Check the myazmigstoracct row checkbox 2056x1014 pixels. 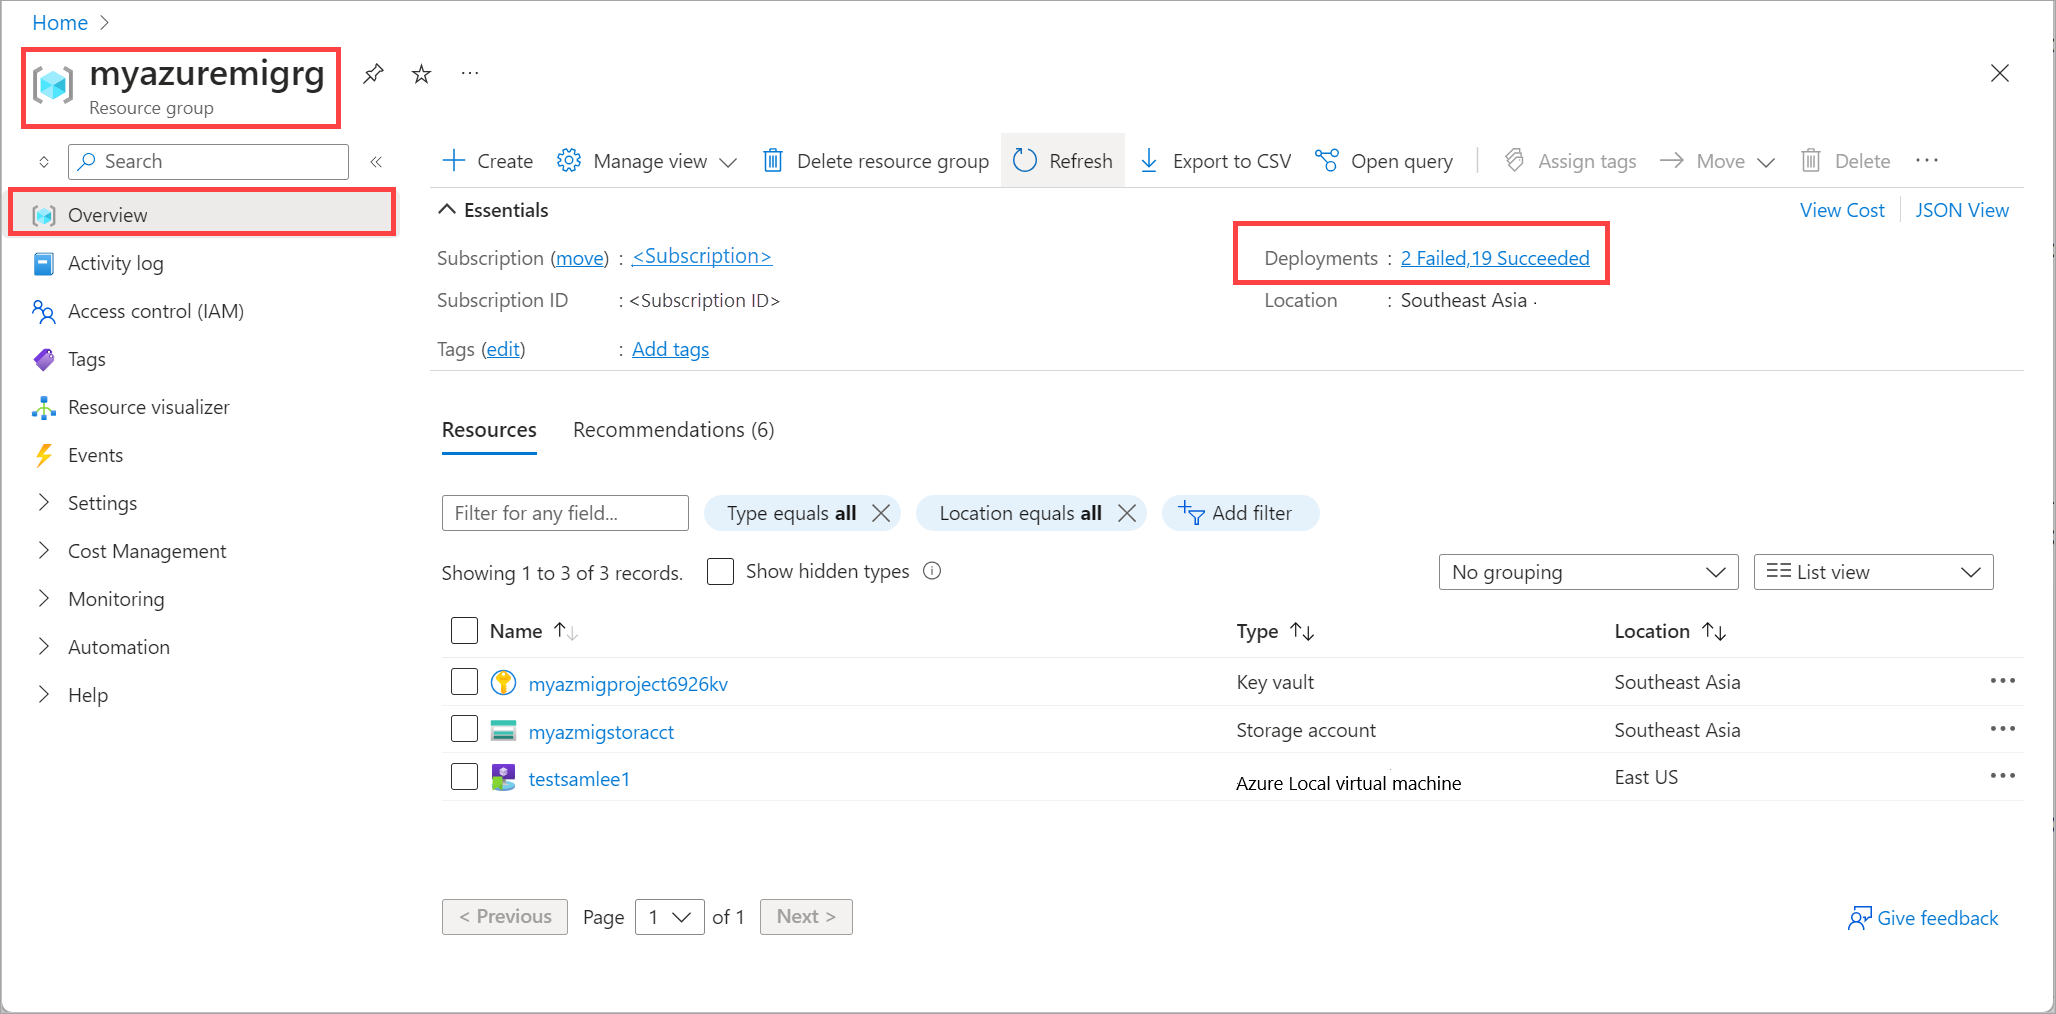[464, 729]
